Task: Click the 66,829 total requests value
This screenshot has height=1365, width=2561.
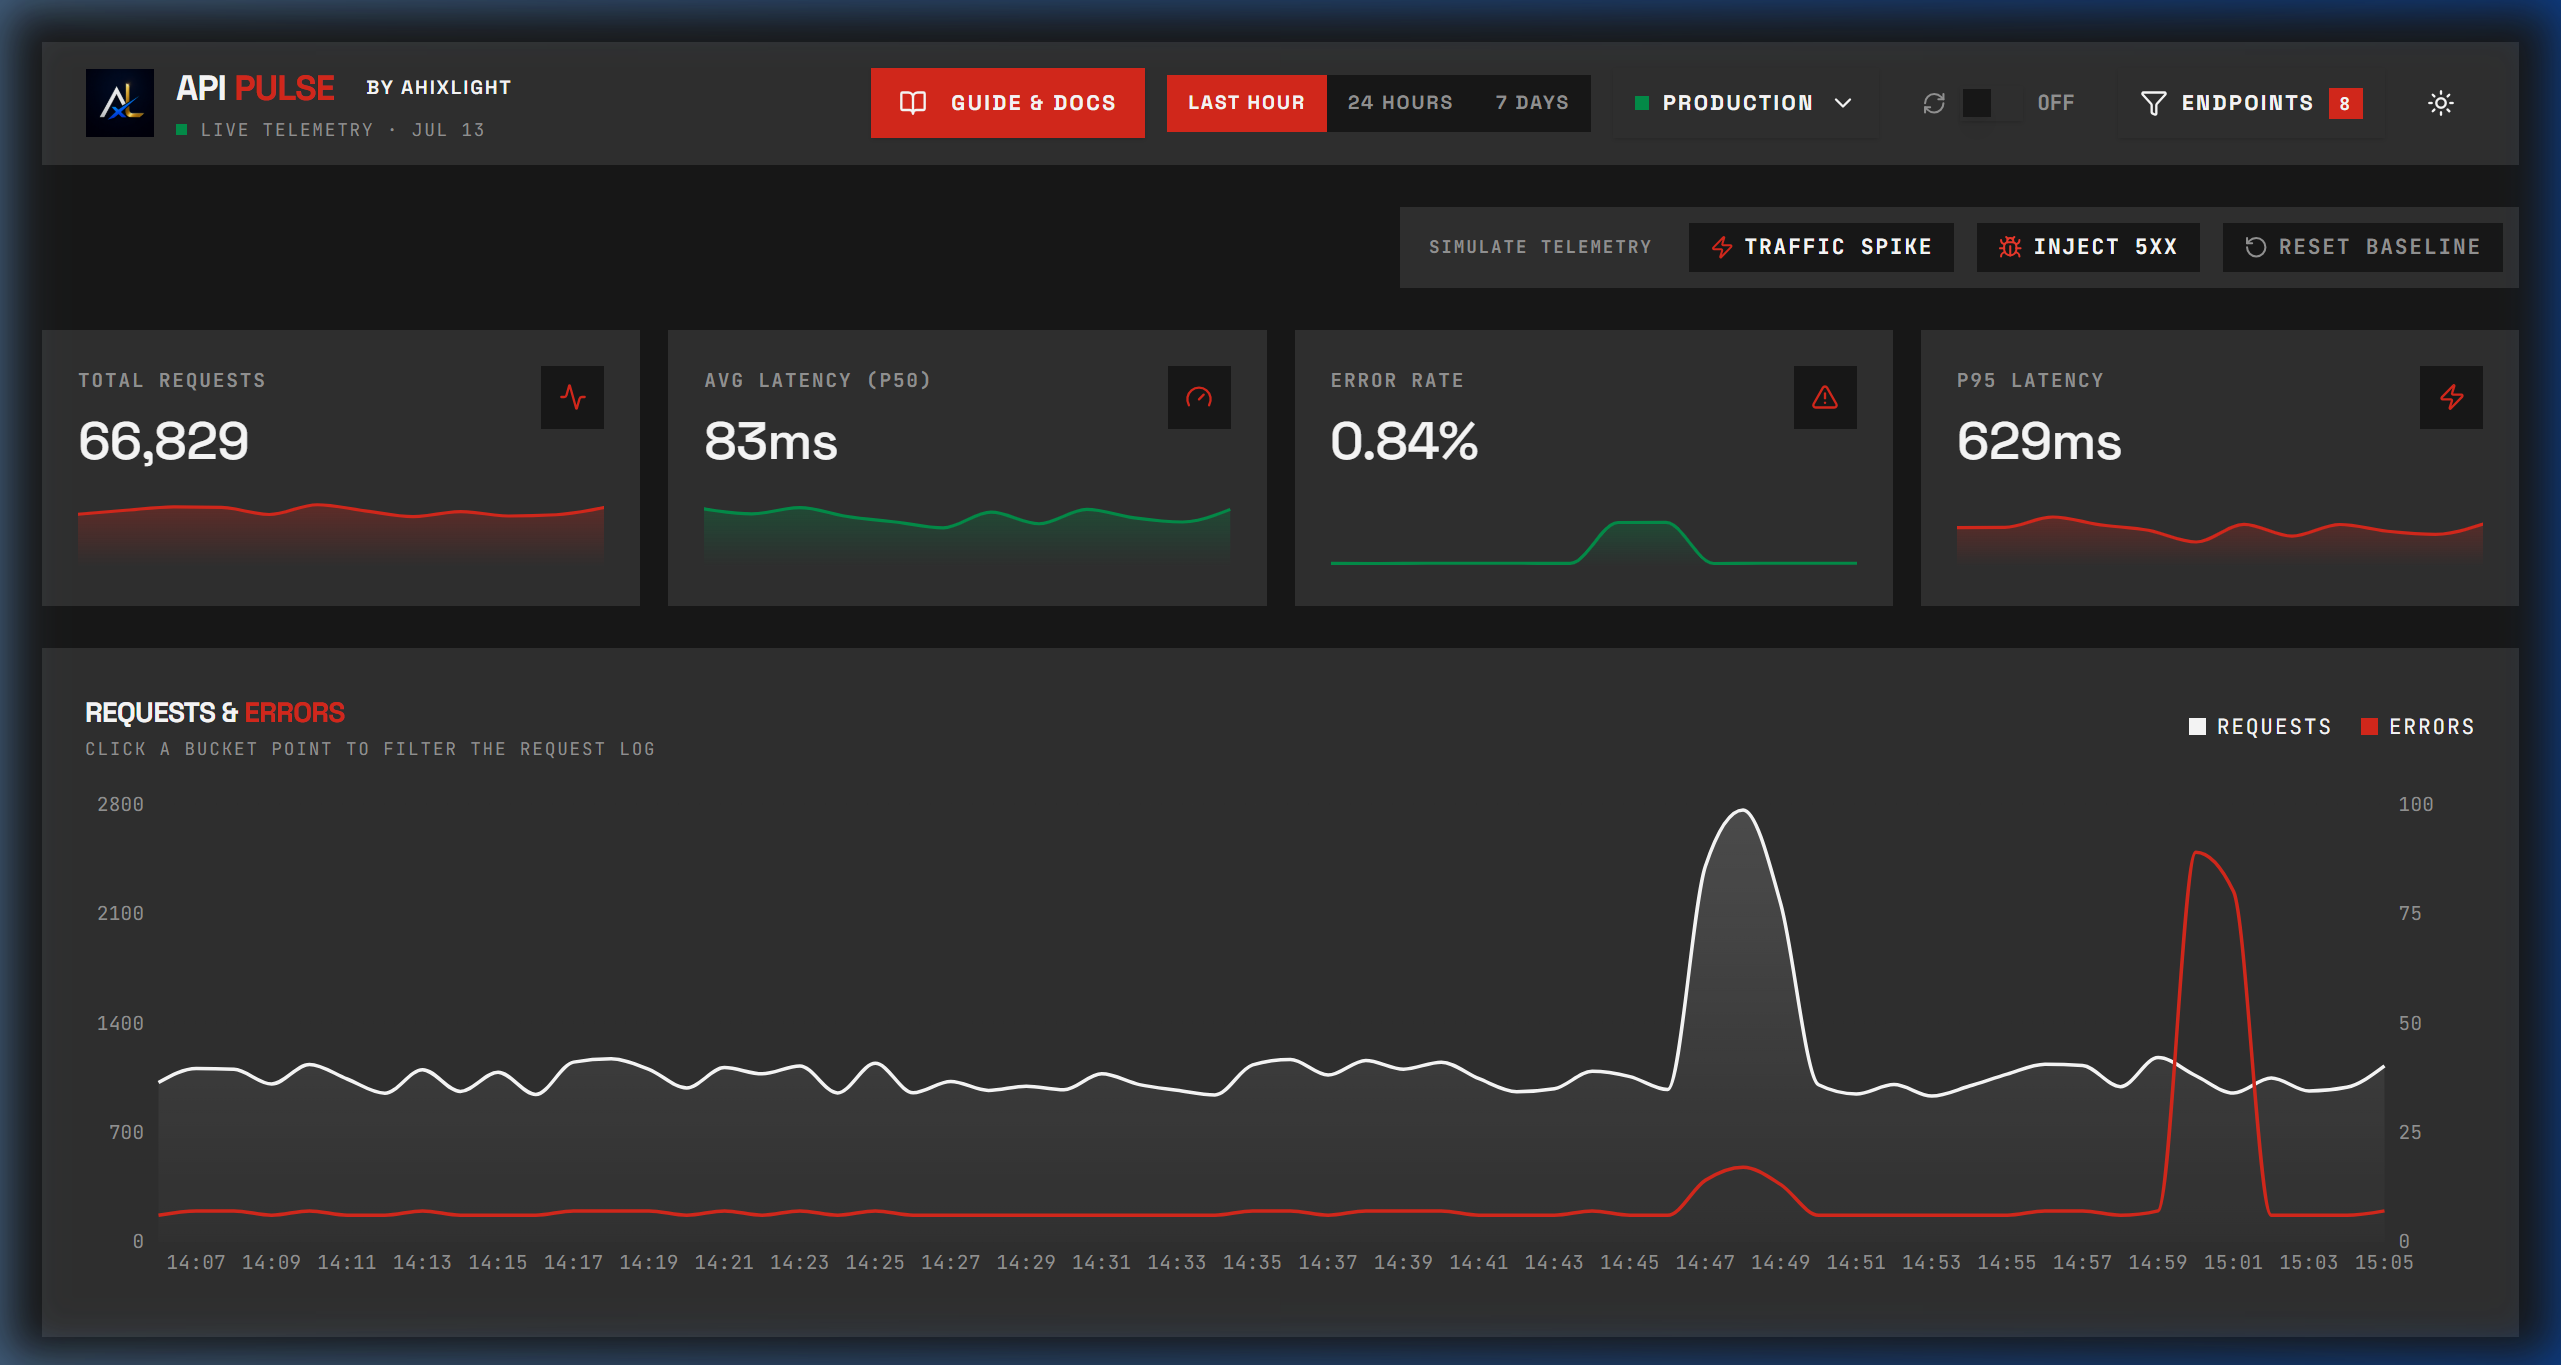Action: [164, 441]
